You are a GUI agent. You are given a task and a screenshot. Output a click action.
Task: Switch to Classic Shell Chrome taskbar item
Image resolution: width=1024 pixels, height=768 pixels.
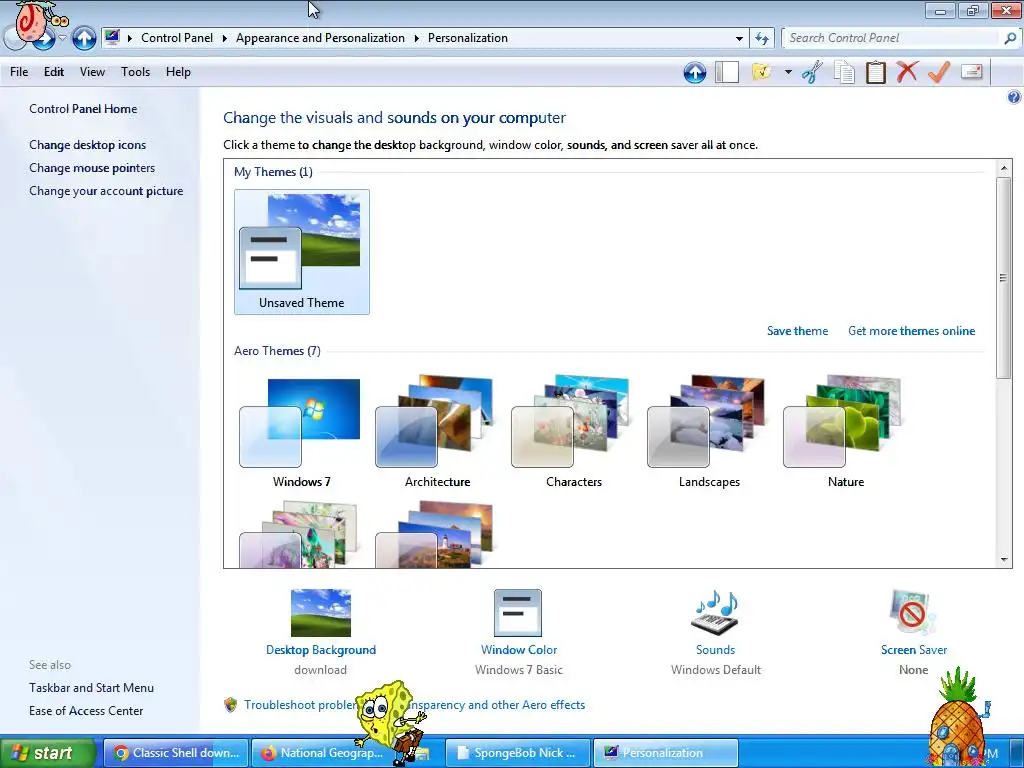pos(176,753)
